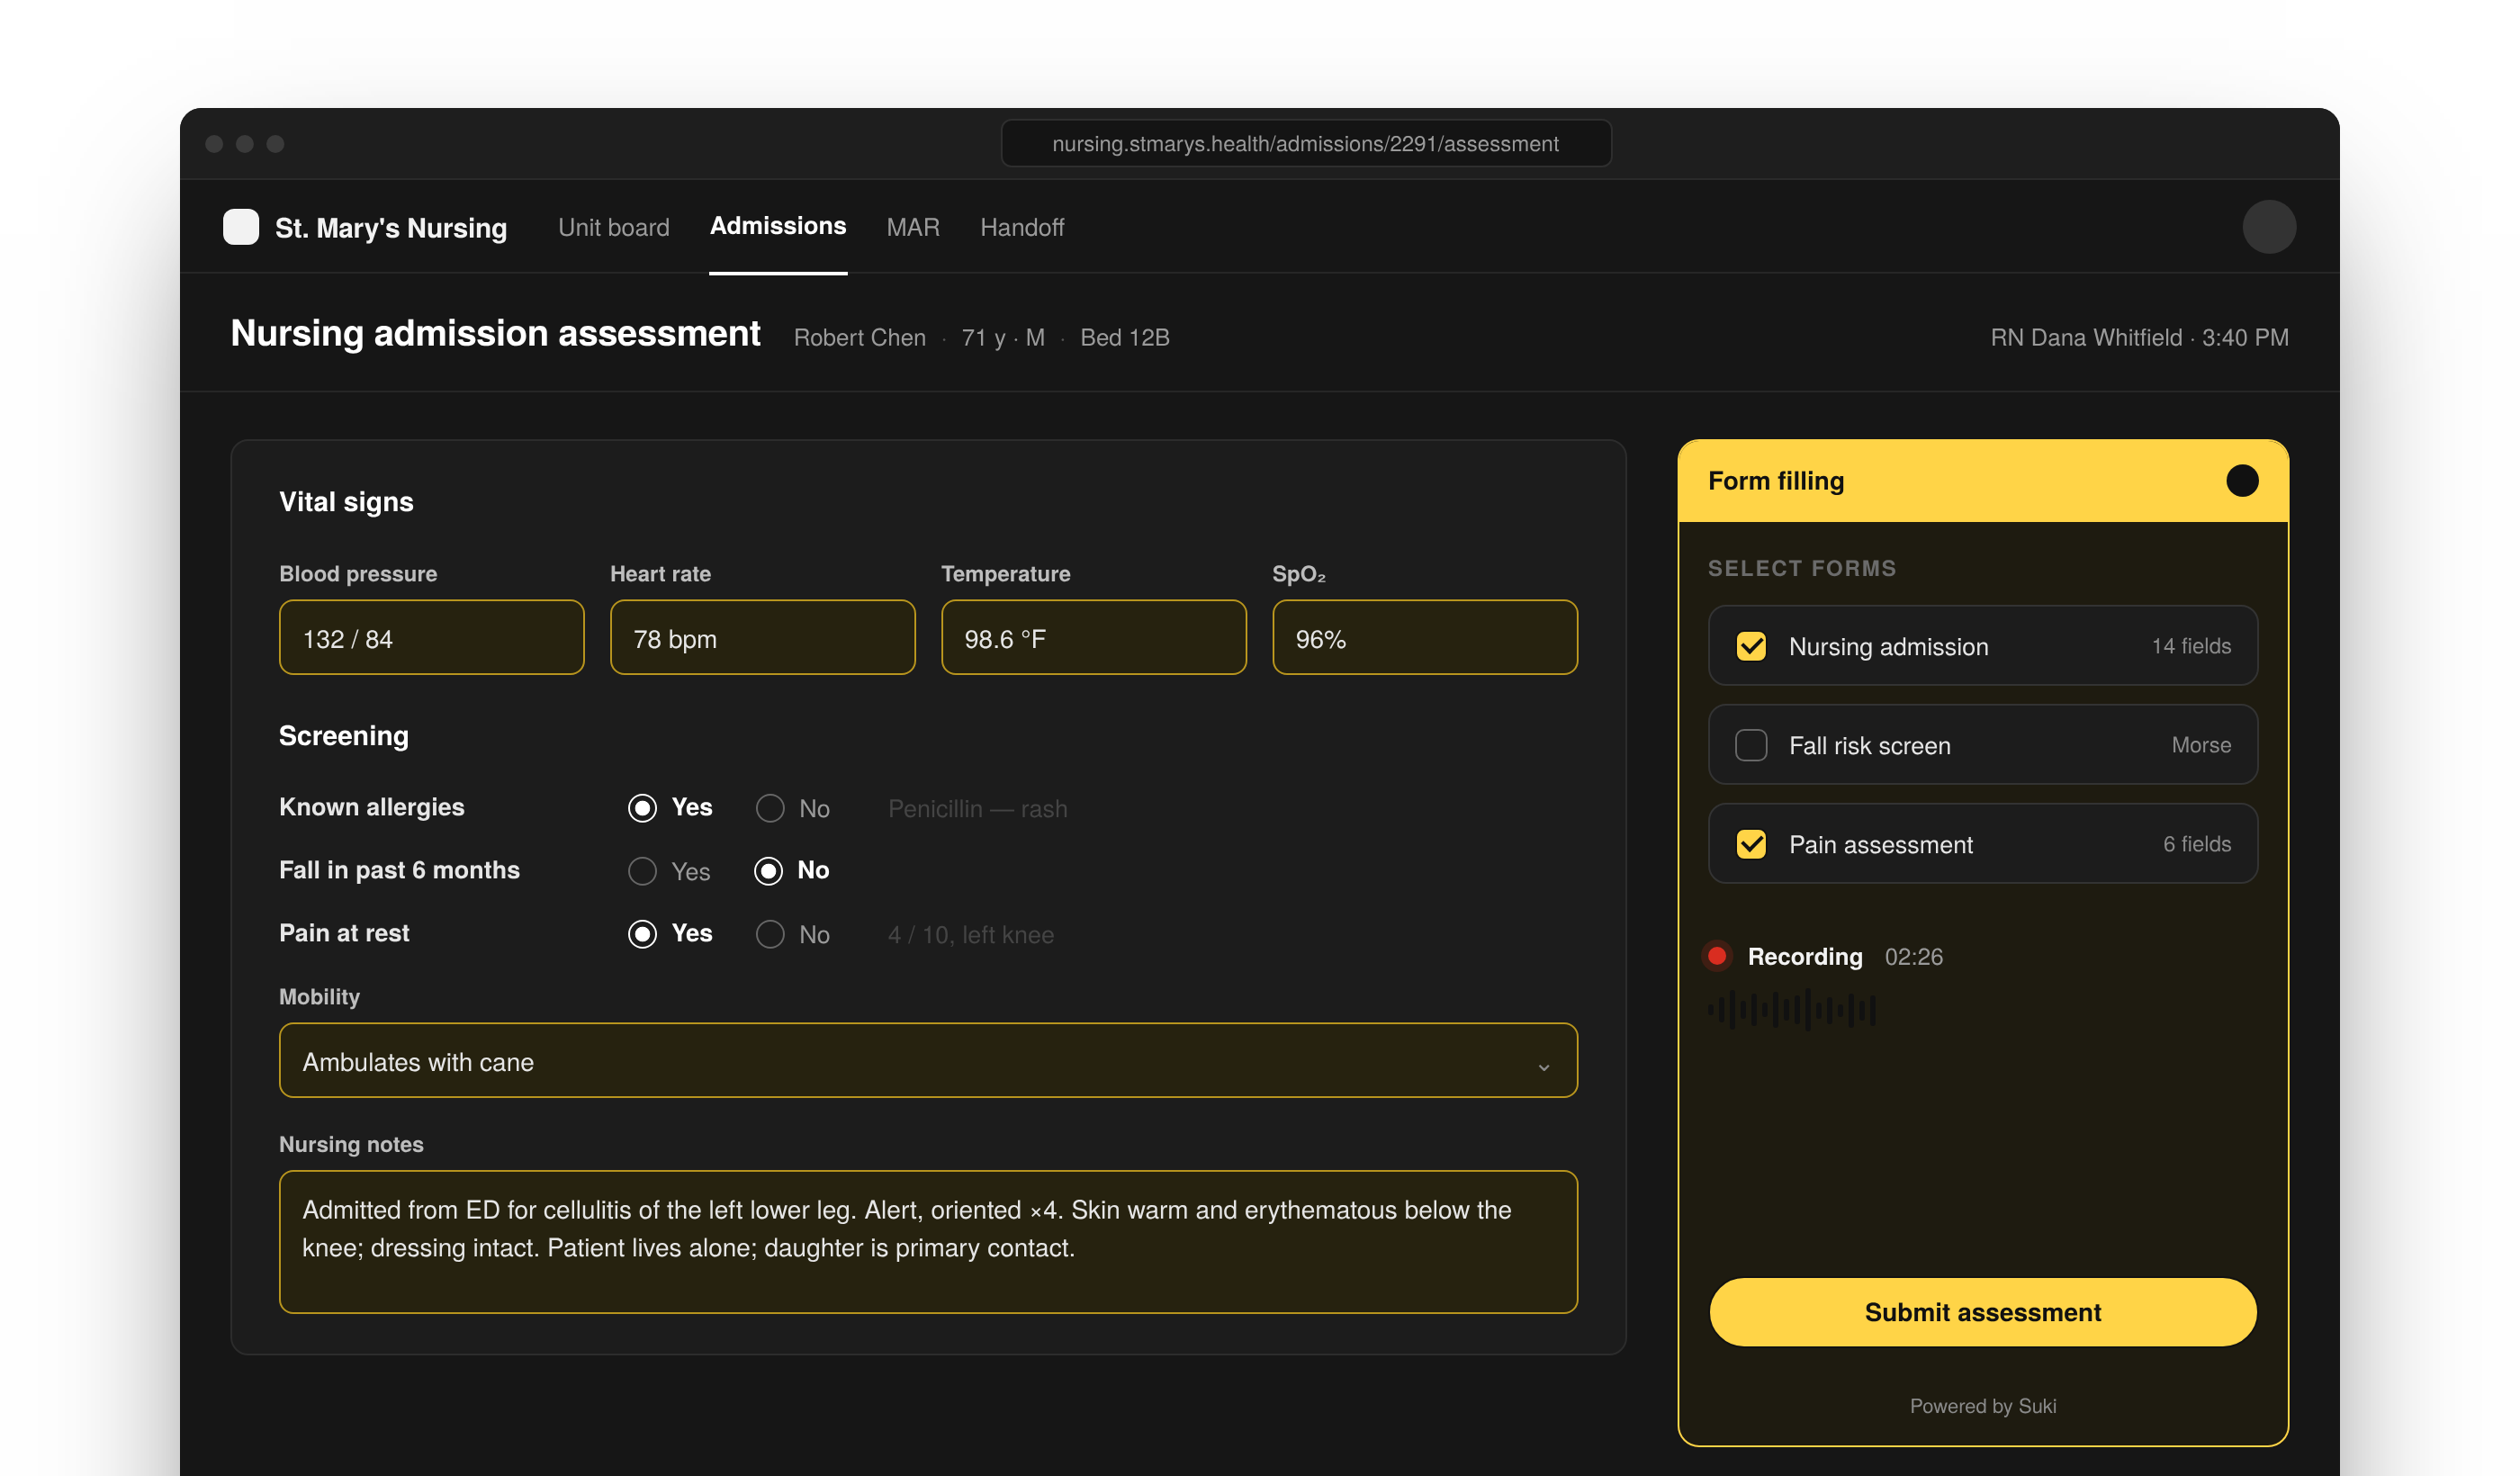The height and width of the screenshot is (1476, 2520).
Task: Select No for Pain at rest
Action: (x=770, y=934)
